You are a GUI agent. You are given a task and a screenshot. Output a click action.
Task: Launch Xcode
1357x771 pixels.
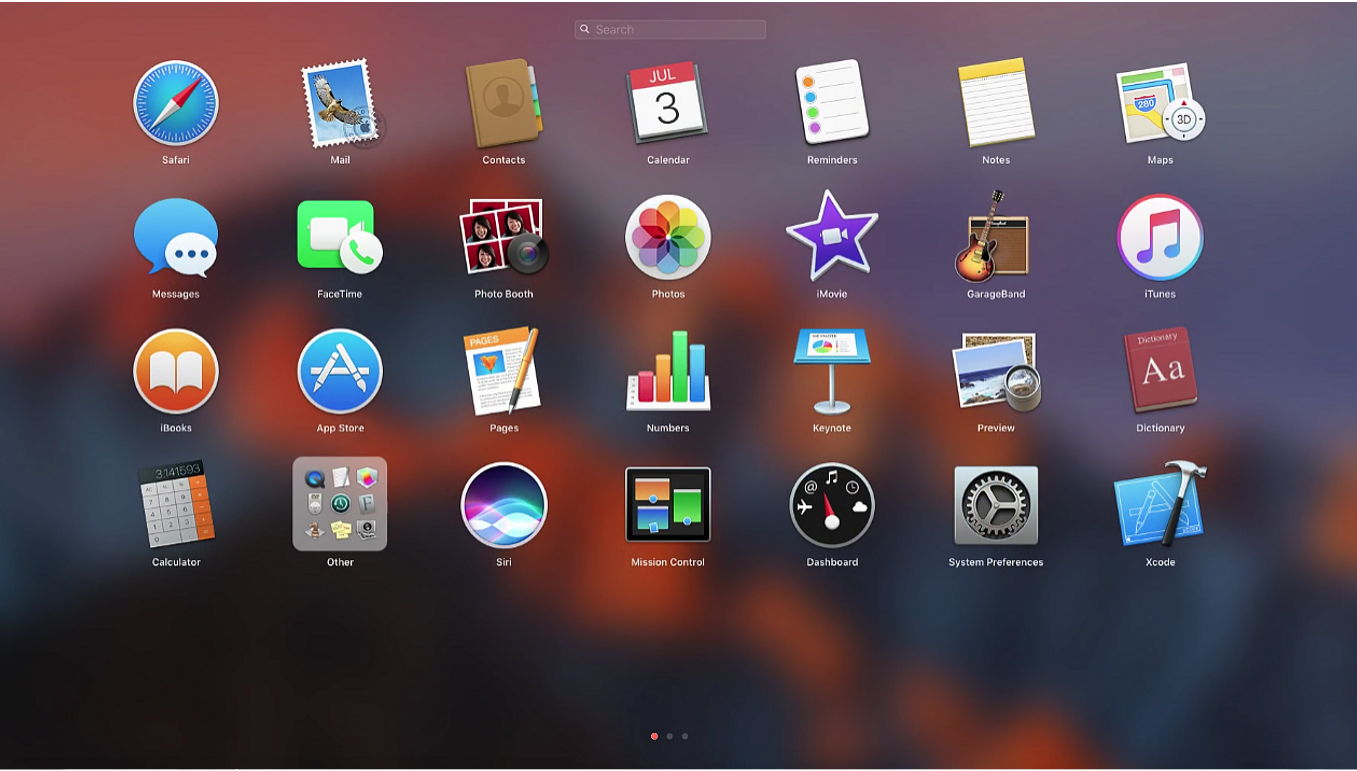click(1160, 504)
